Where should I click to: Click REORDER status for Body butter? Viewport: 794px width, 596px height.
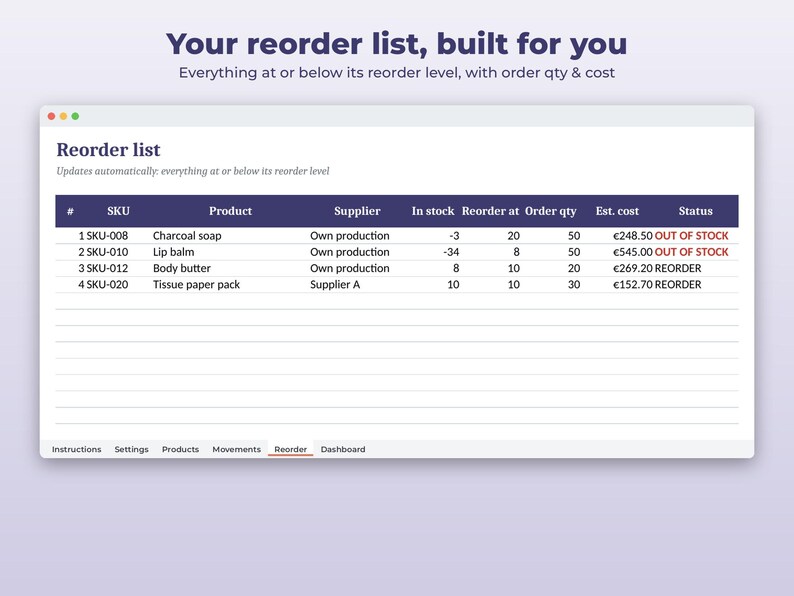[678, 268]
